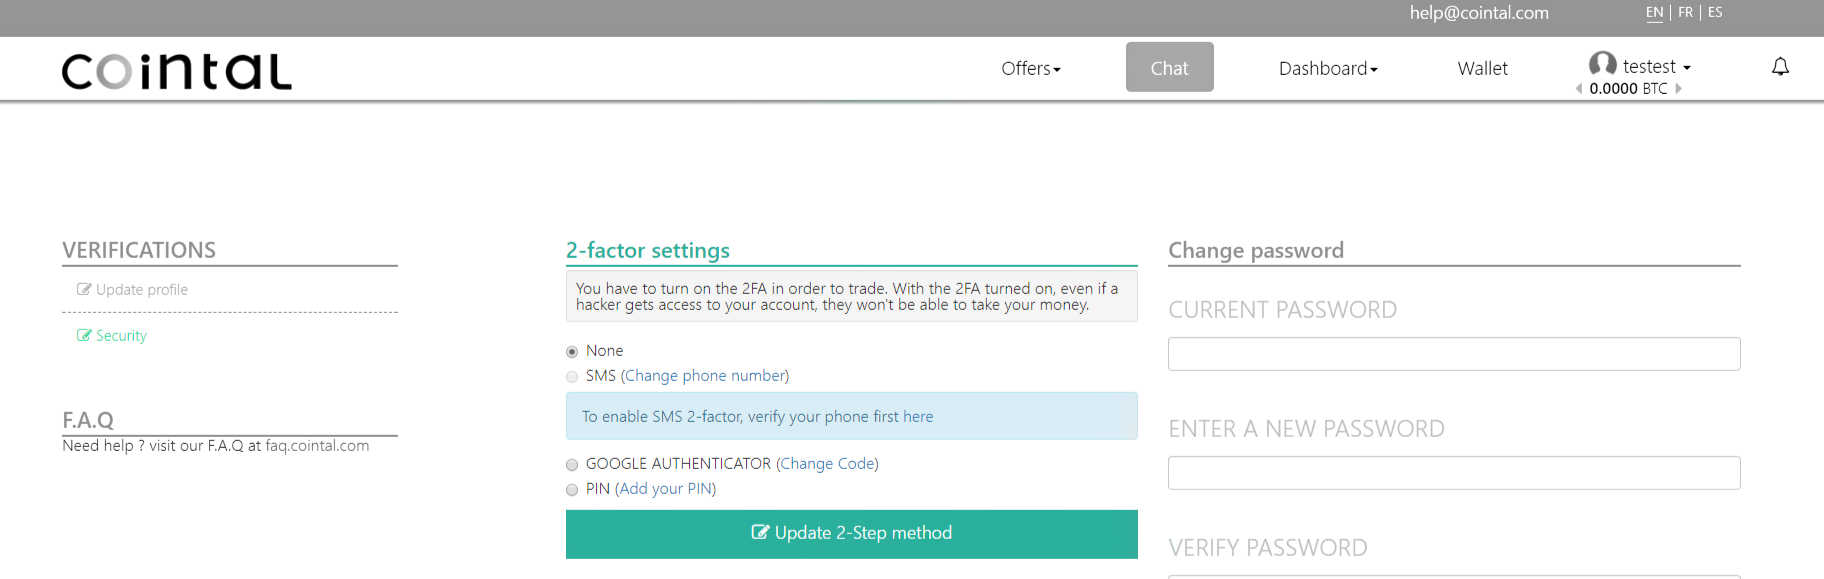
Task: Select the None 2-factor radio option
Action: 572,351
